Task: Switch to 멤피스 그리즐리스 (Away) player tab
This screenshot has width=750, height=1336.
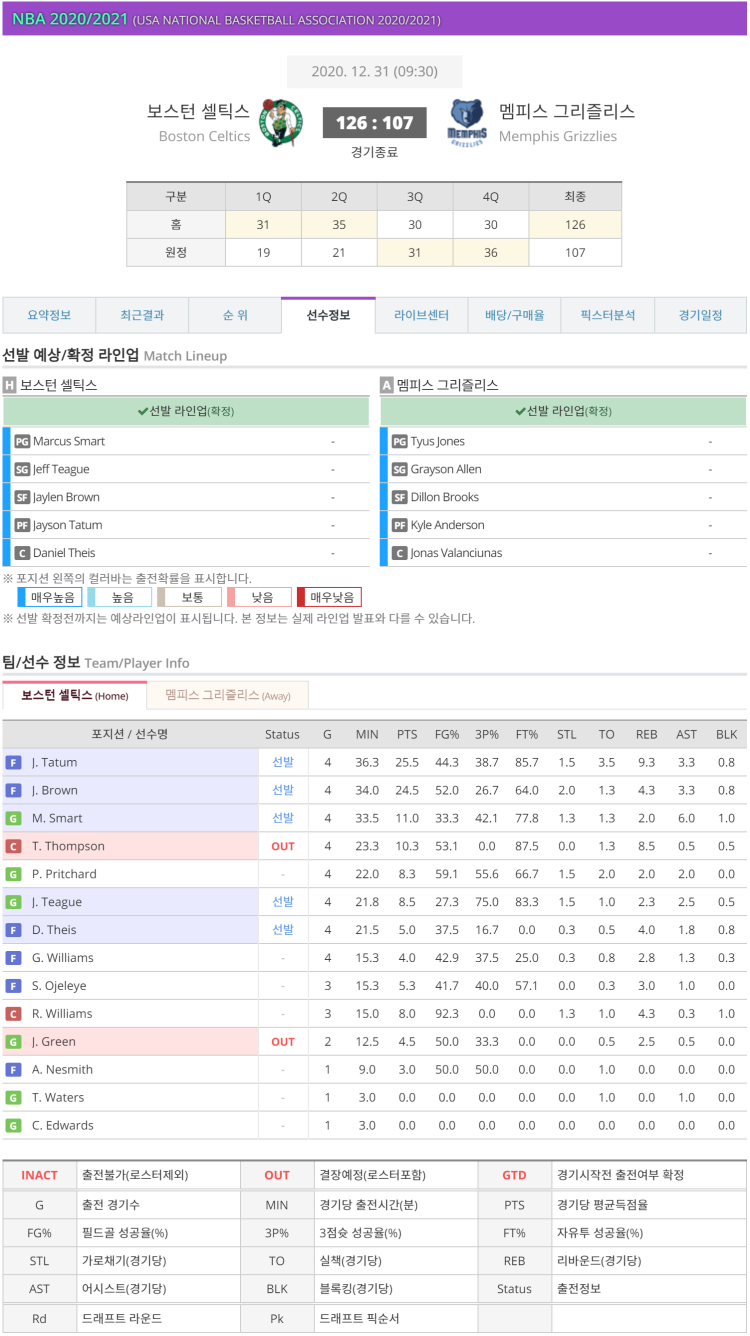Action: tap(227, 695)
